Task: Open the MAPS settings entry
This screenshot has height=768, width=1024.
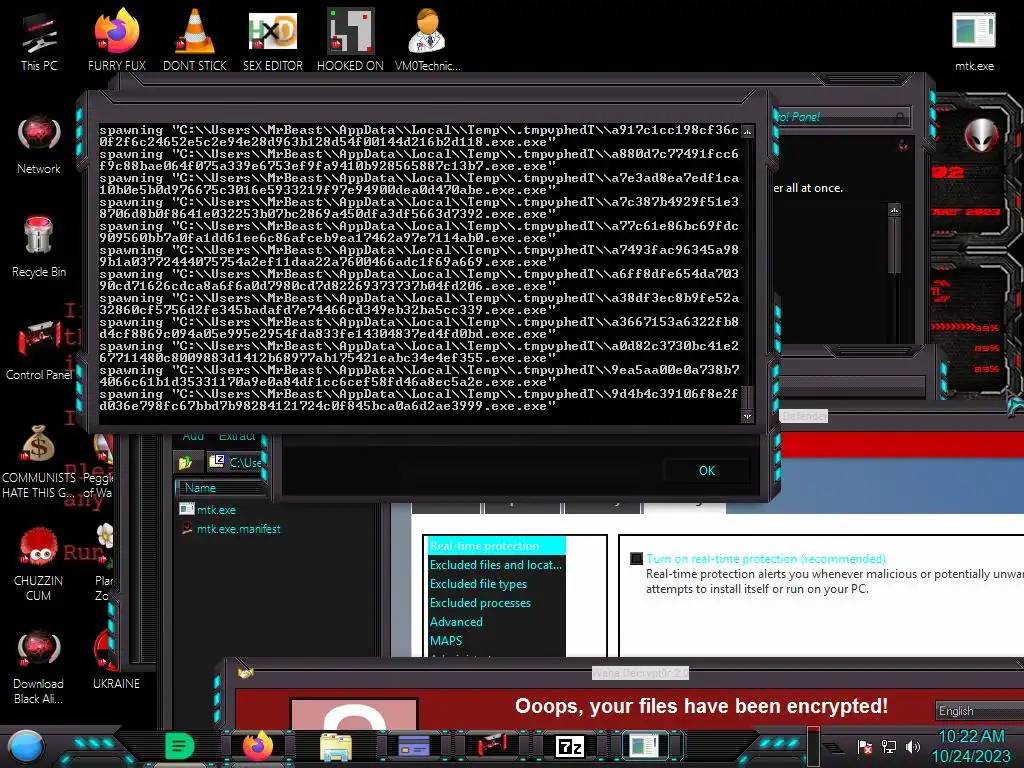Action: click(x=496, y=641)
